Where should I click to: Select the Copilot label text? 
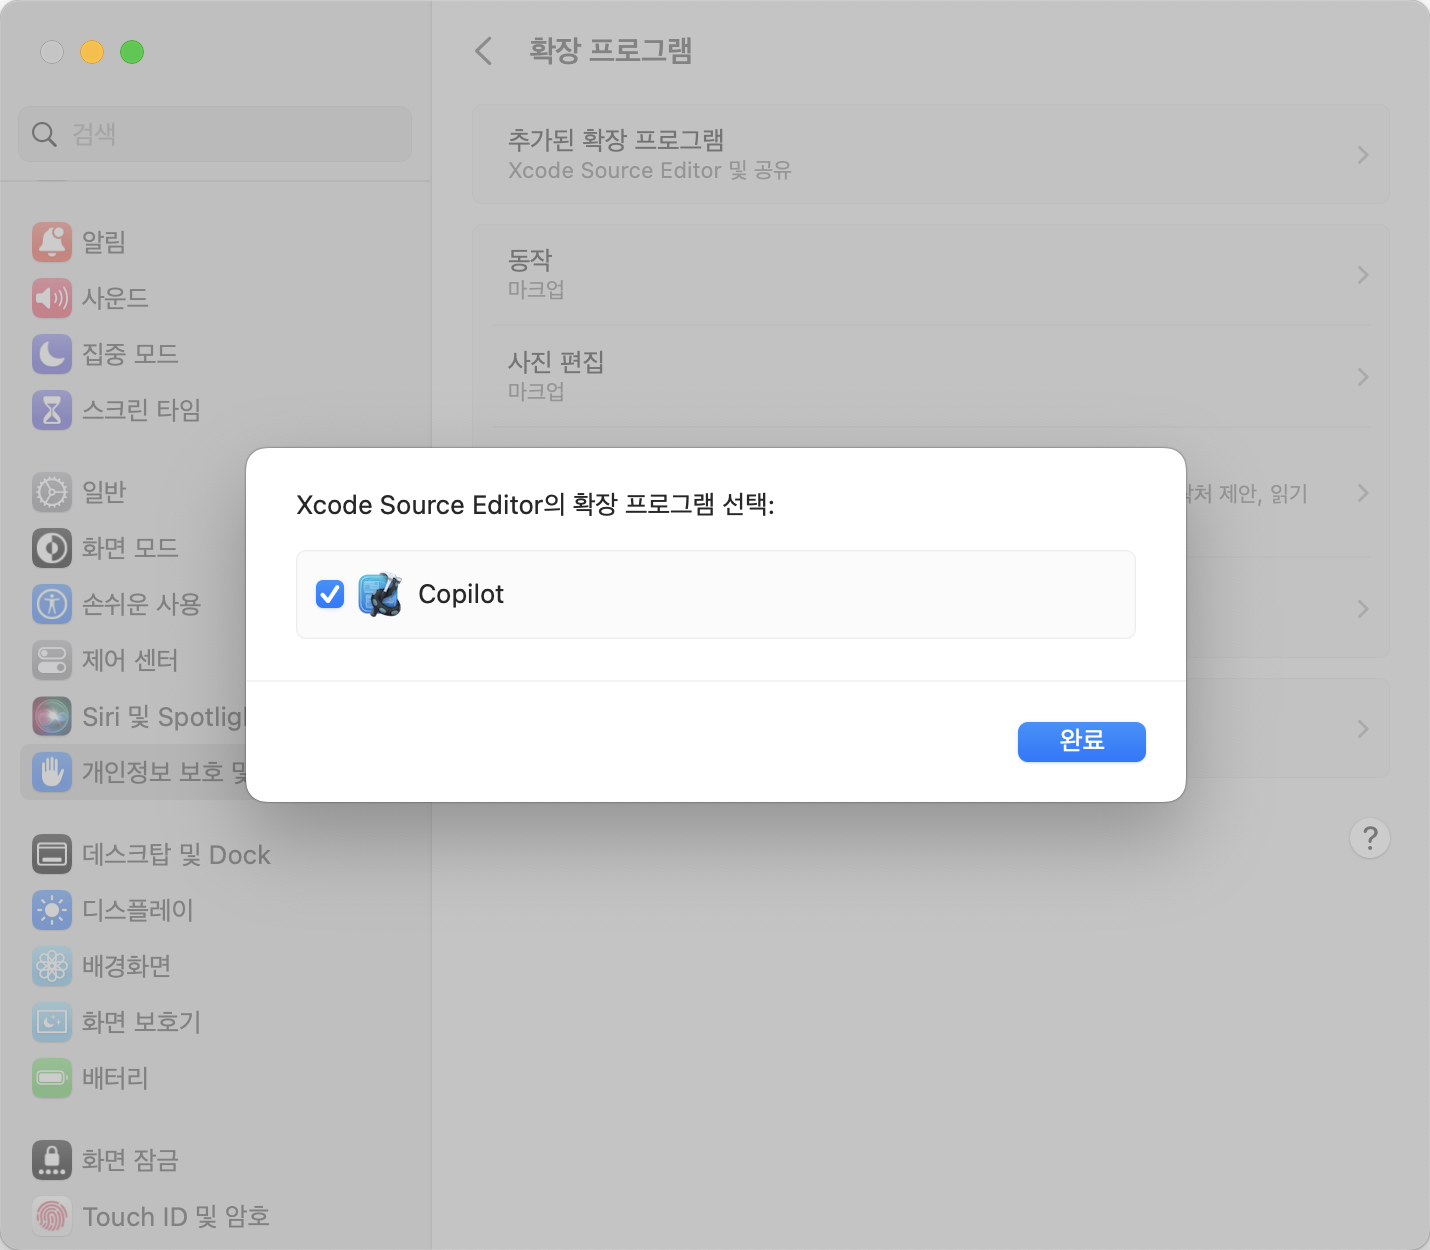point(461,594)
